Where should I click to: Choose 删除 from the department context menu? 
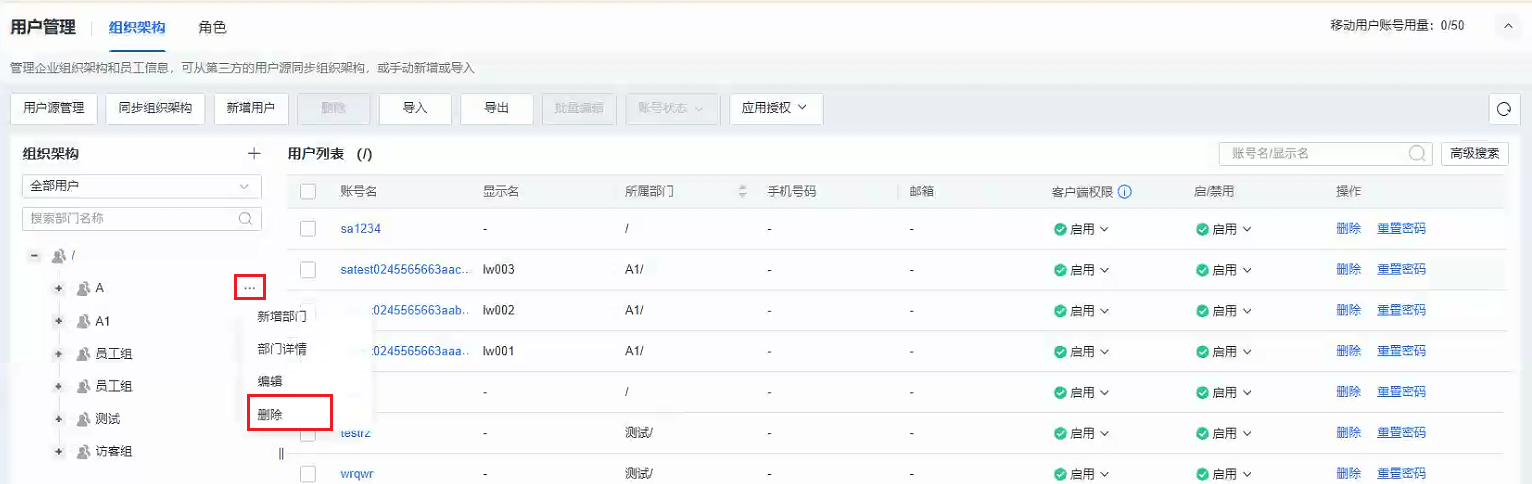[x=270, y=414]
